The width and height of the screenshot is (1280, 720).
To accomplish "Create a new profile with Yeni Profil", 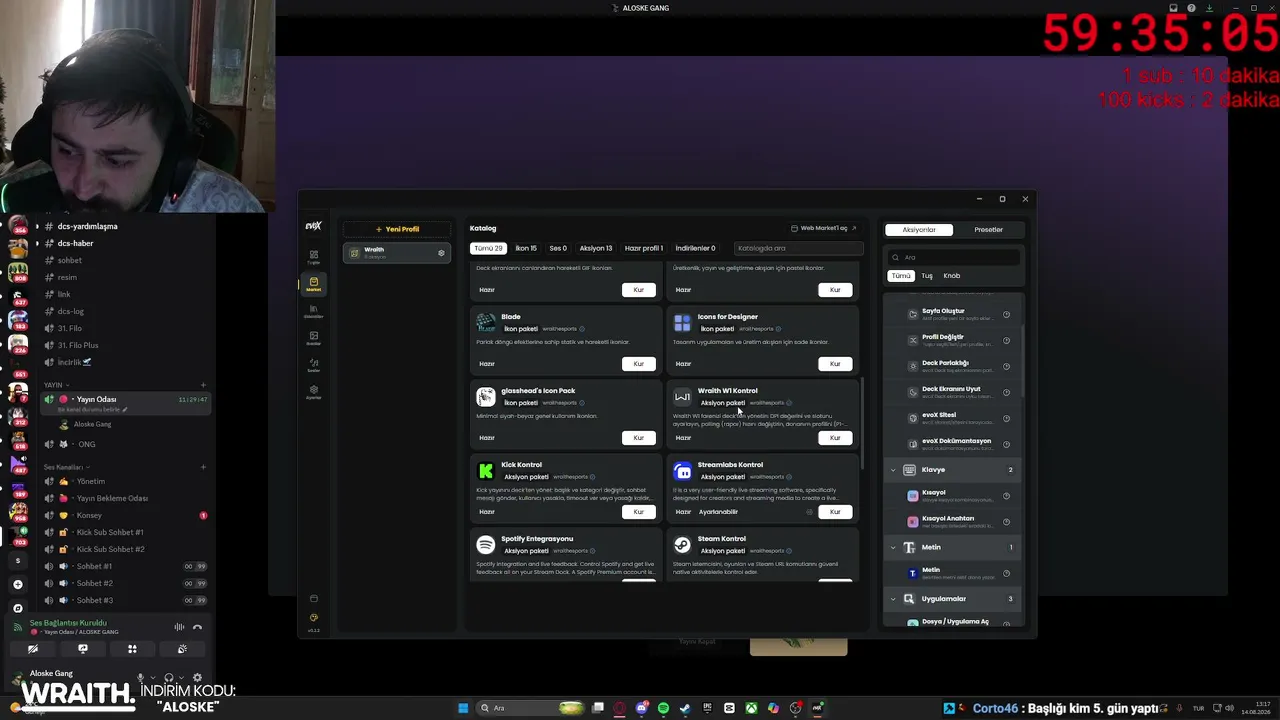I will (397, 229).
